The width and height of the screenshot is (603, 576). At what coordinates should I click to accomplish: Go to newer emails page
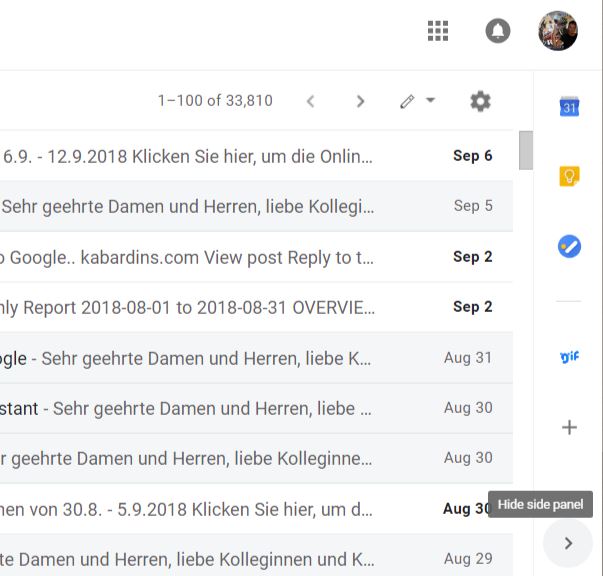point(310,101)
